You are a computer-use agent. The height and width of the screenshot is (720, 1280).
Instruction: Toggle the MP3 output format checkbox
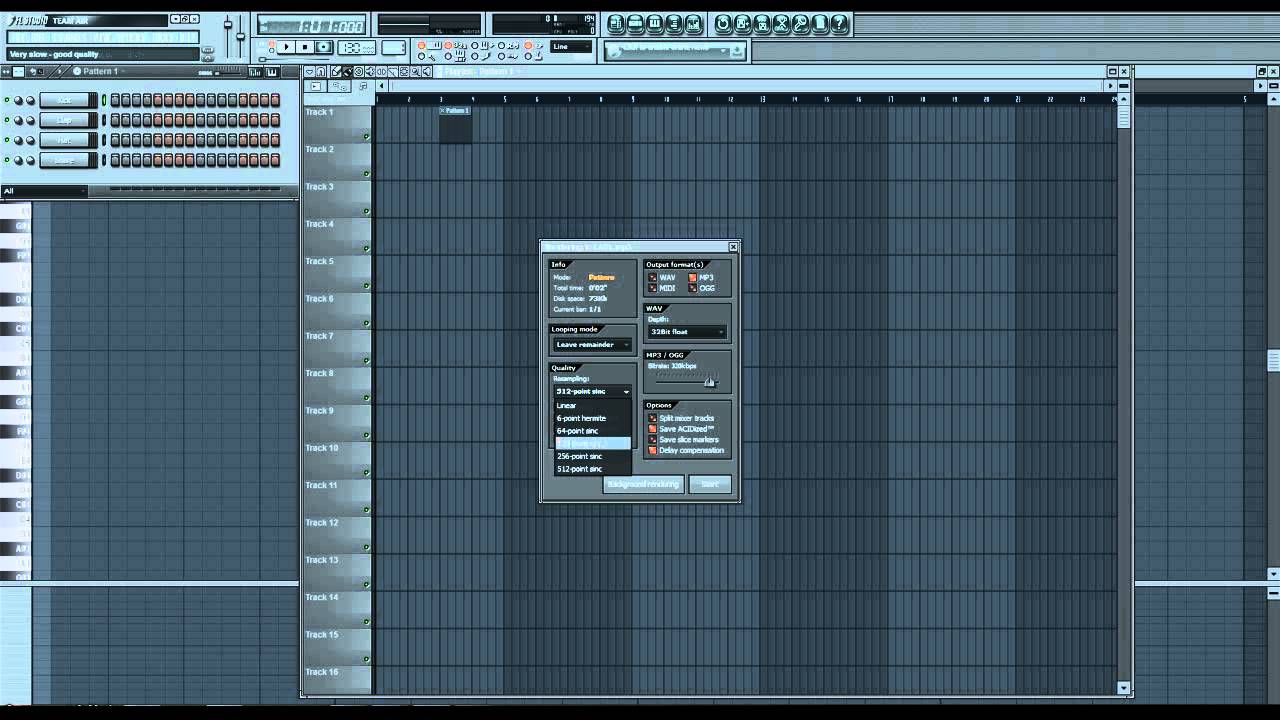pyautogui.click(x=693, y=277)
